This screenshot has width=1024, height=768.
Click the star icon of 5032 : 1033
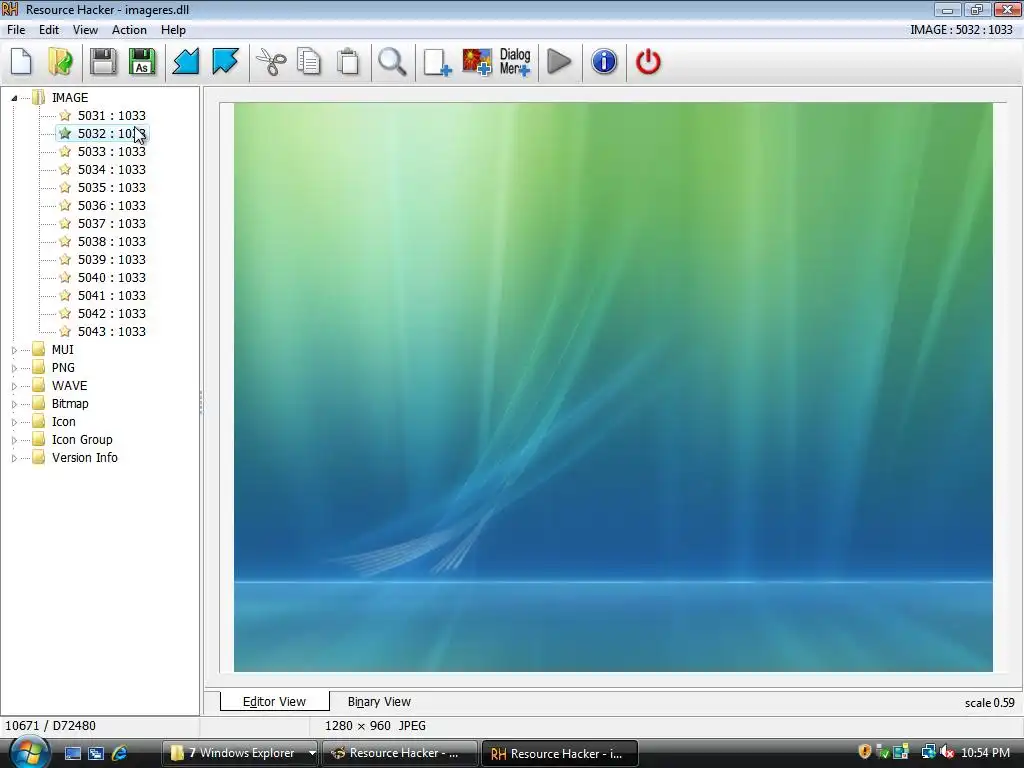65,133
